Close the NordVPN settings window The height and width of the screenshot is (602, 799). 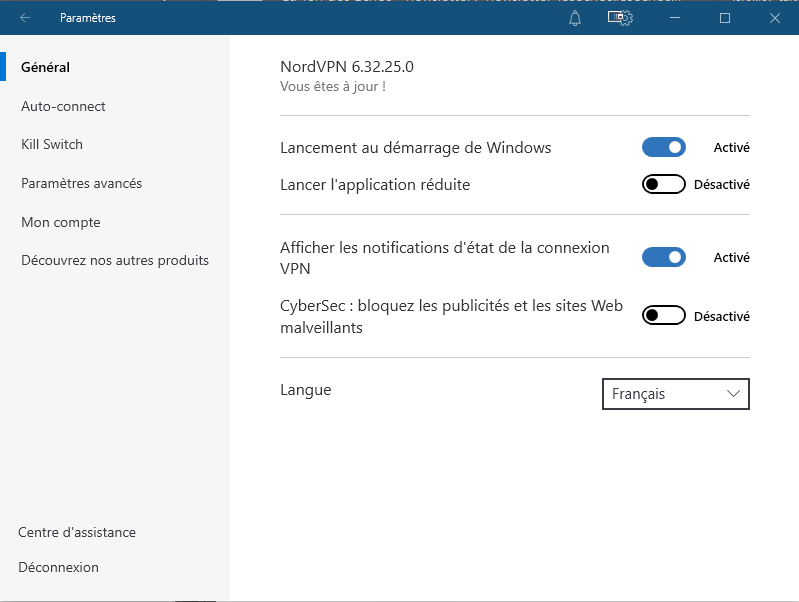[x=775, y=18]
